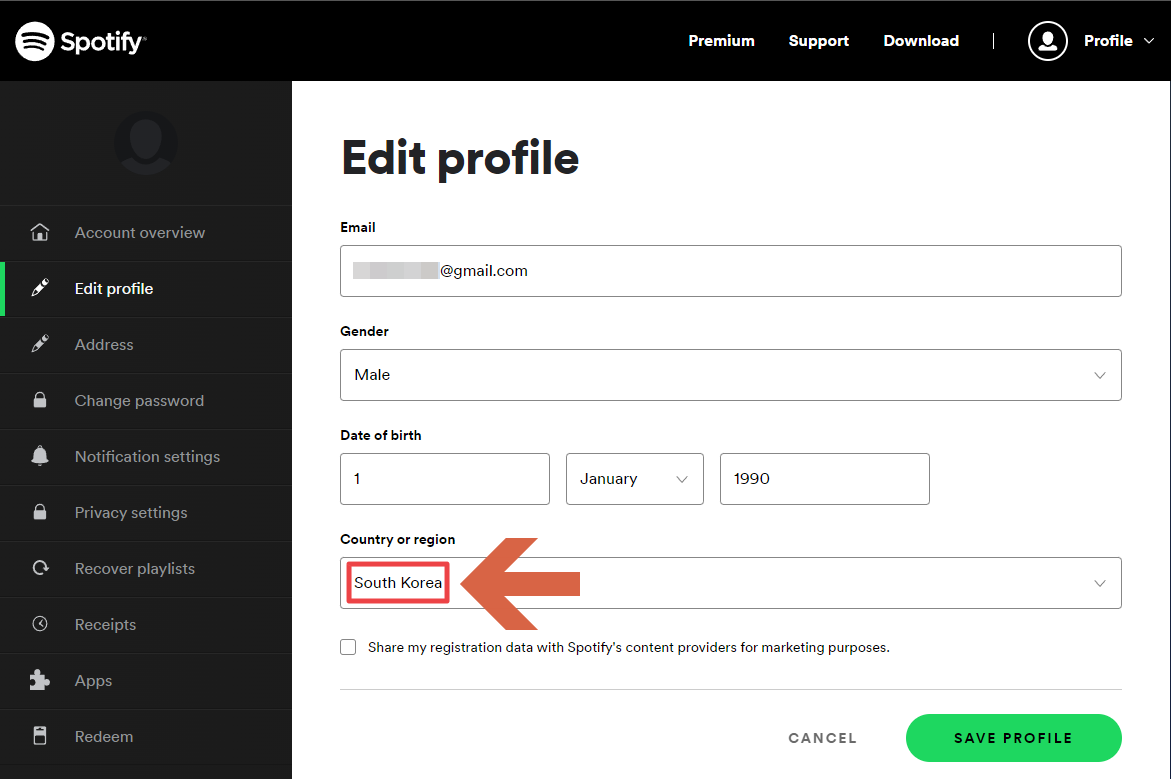Select Edit profile in the sidebar
1171x779 pixels.
[x=146, y=289]
